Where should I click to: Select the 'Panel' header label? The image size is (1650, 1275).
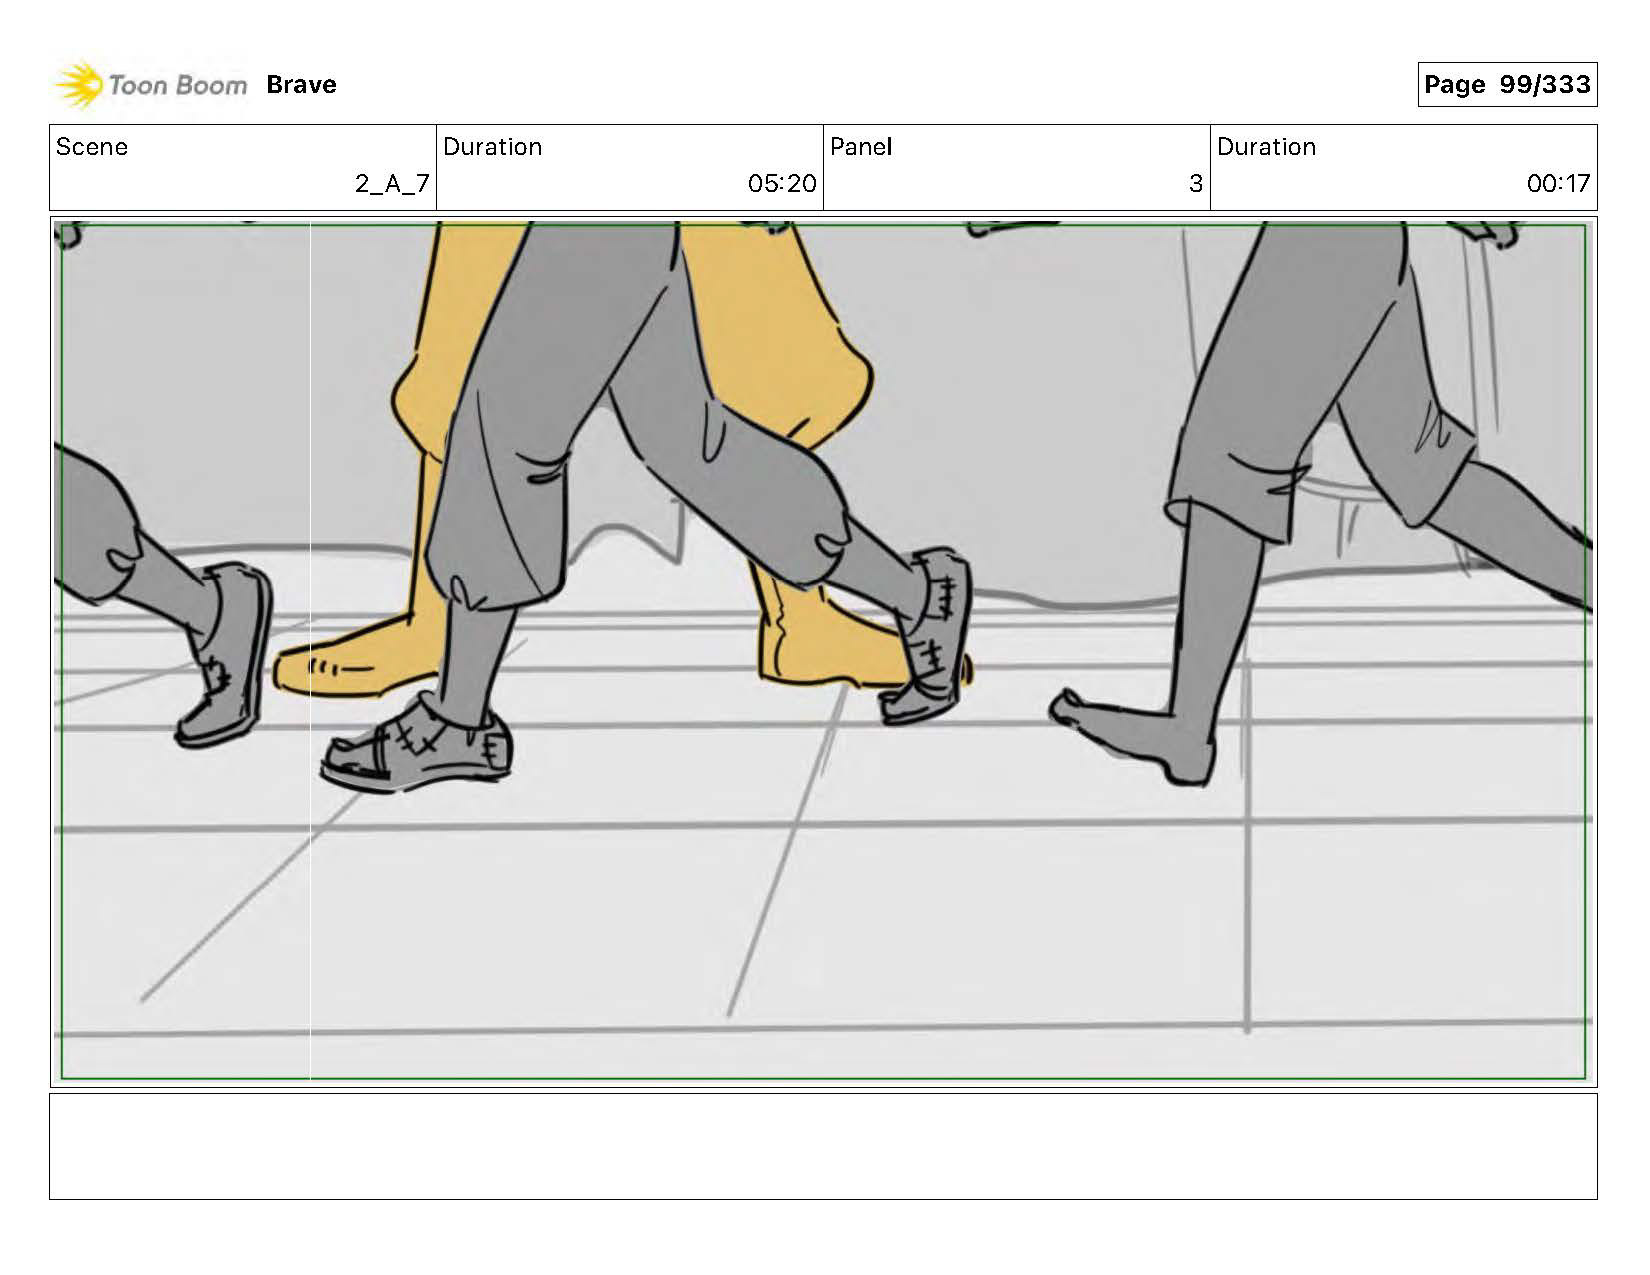point(861,147)
